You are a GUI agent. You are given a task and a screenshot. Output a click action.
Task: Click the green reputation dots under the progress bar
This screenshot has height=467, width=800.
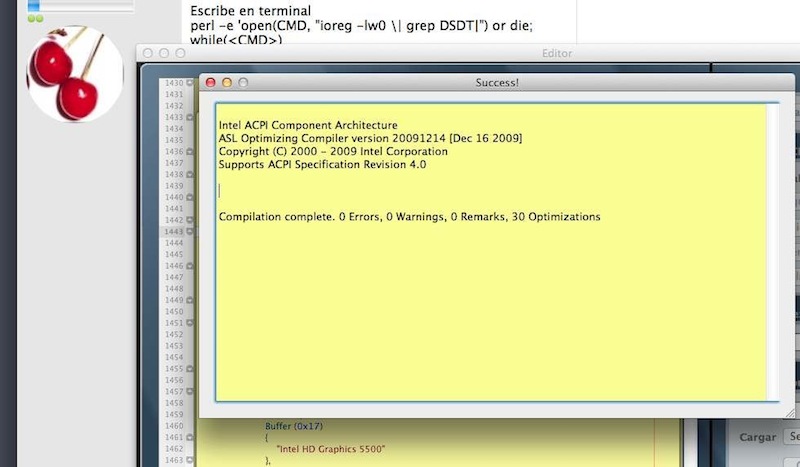click(x=35, y=19)
